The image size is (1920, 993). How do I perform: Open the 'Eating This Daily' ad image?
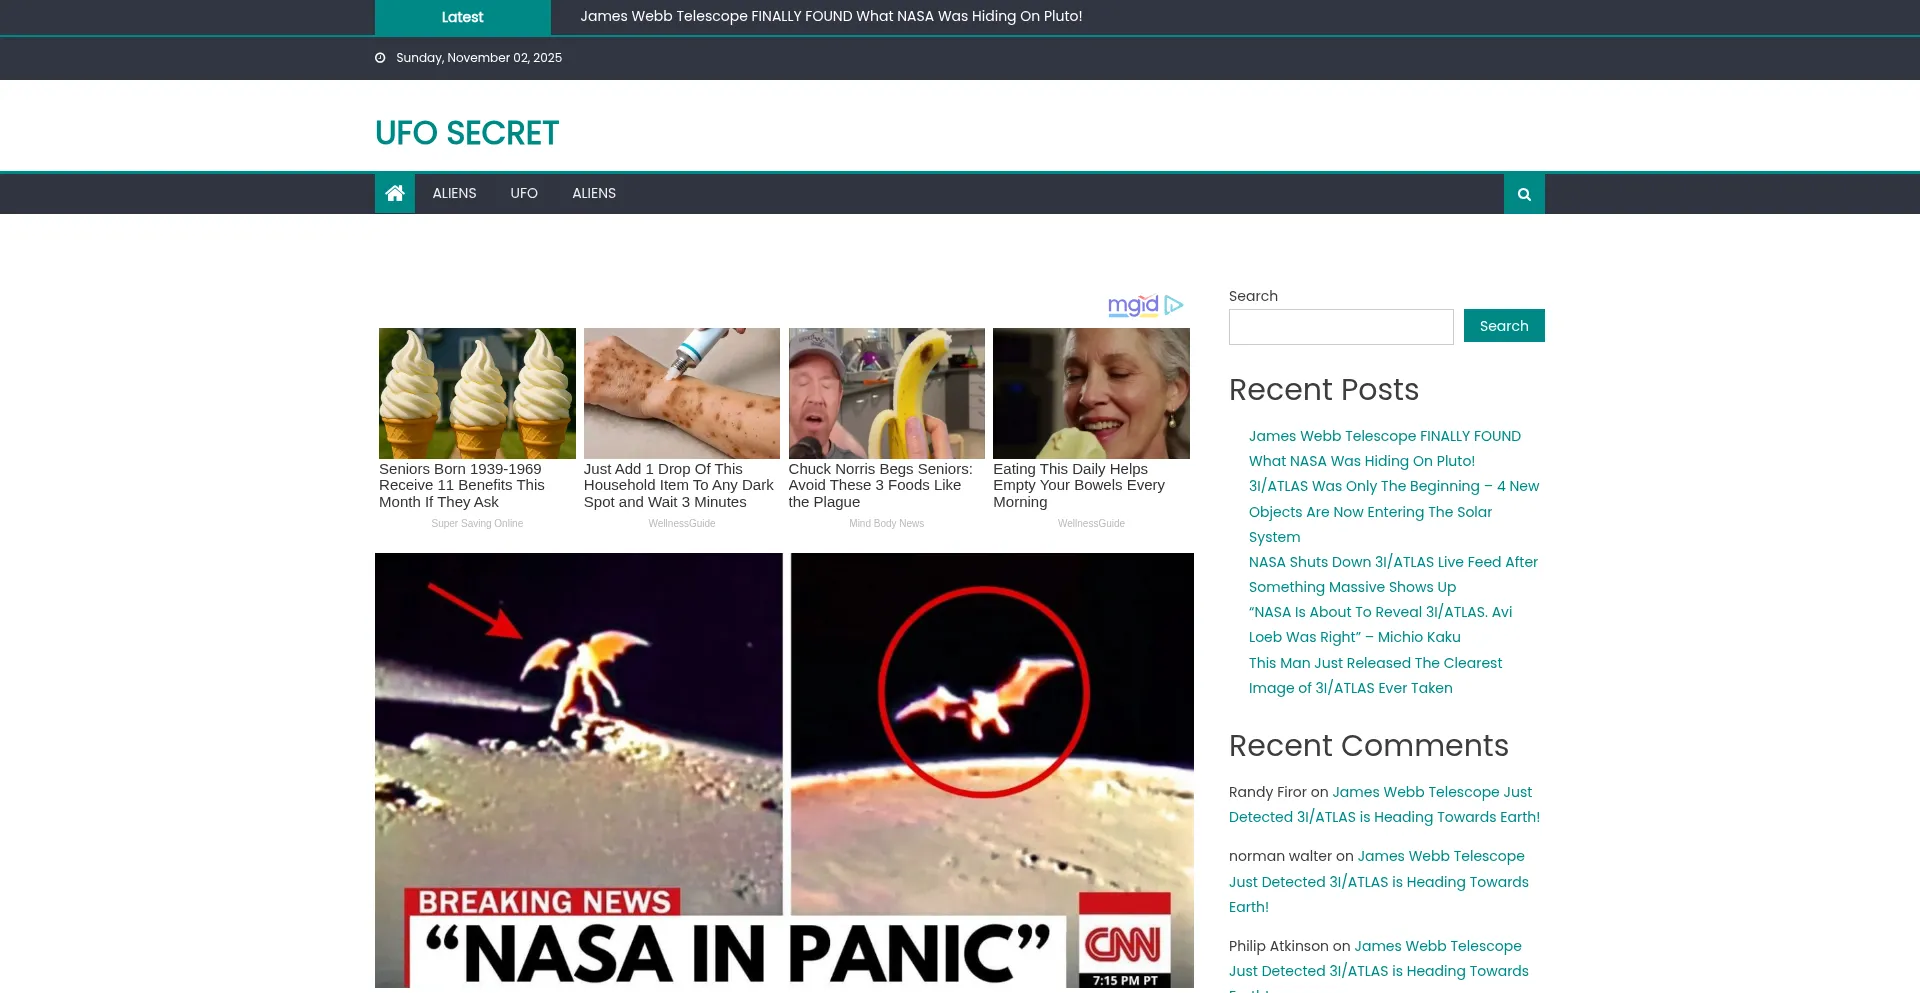click(x=1091, y=393)
